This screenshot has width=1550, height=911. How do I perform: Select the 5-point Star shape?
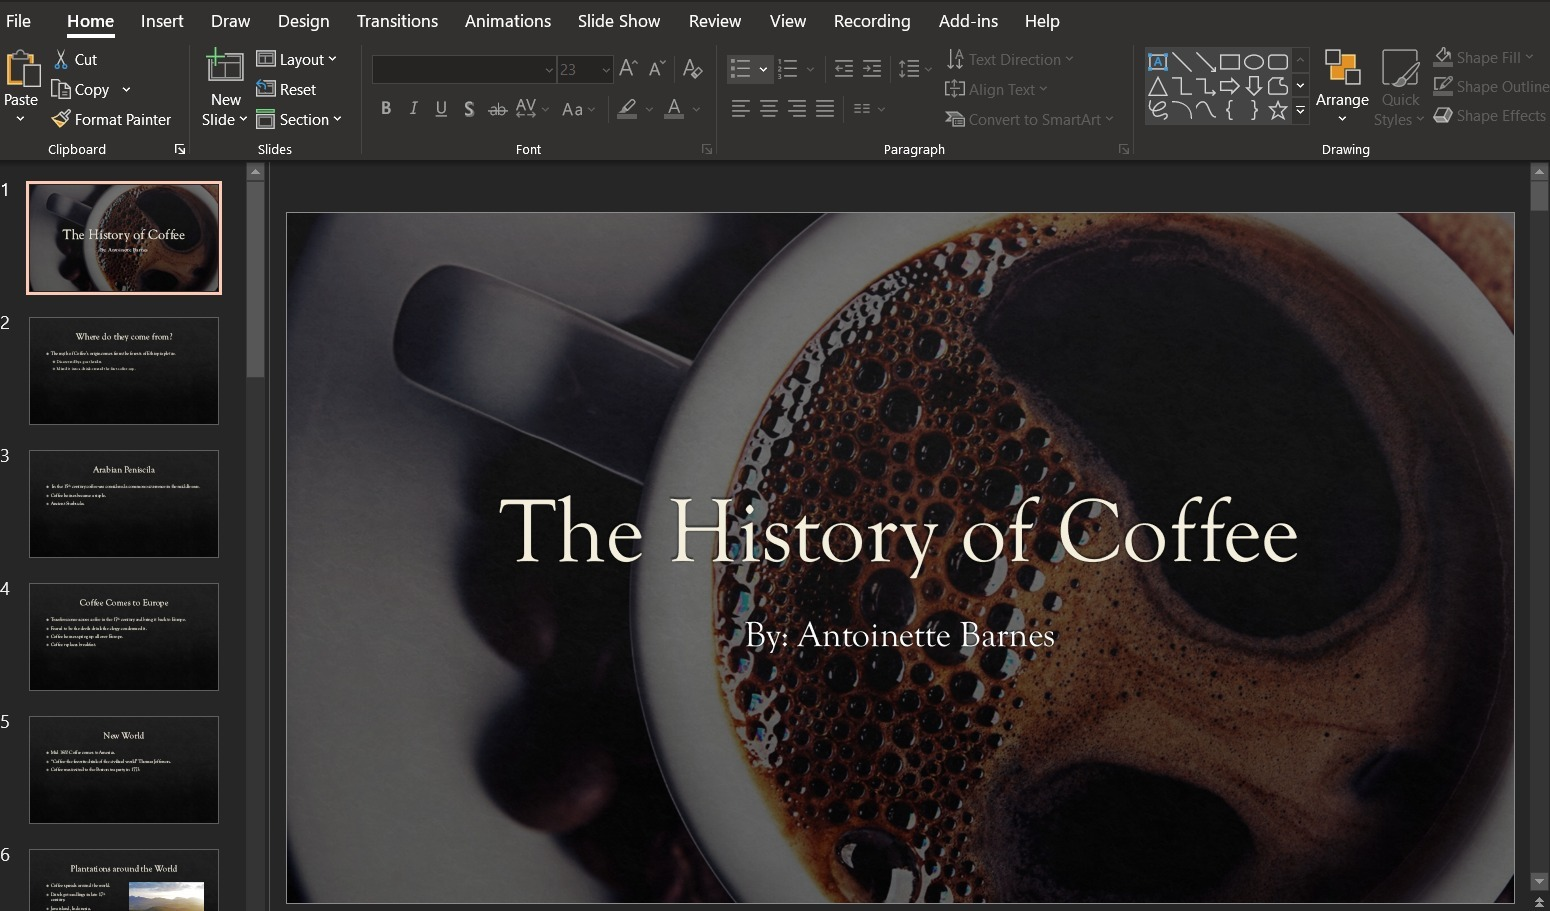coord(1278,110)
